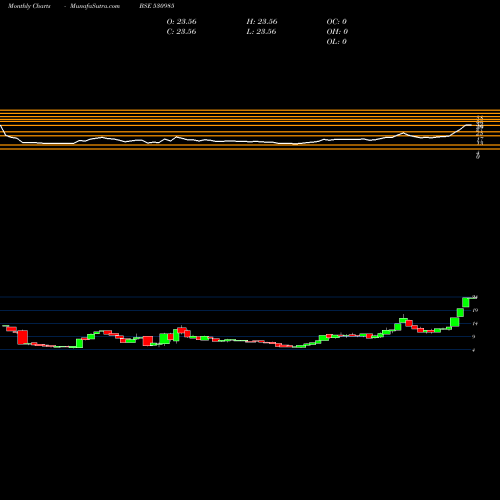Select the "L: 23.56" low value
Image resolution: width=500 pixels, height=500 pixels.
(x=262, y=32)
